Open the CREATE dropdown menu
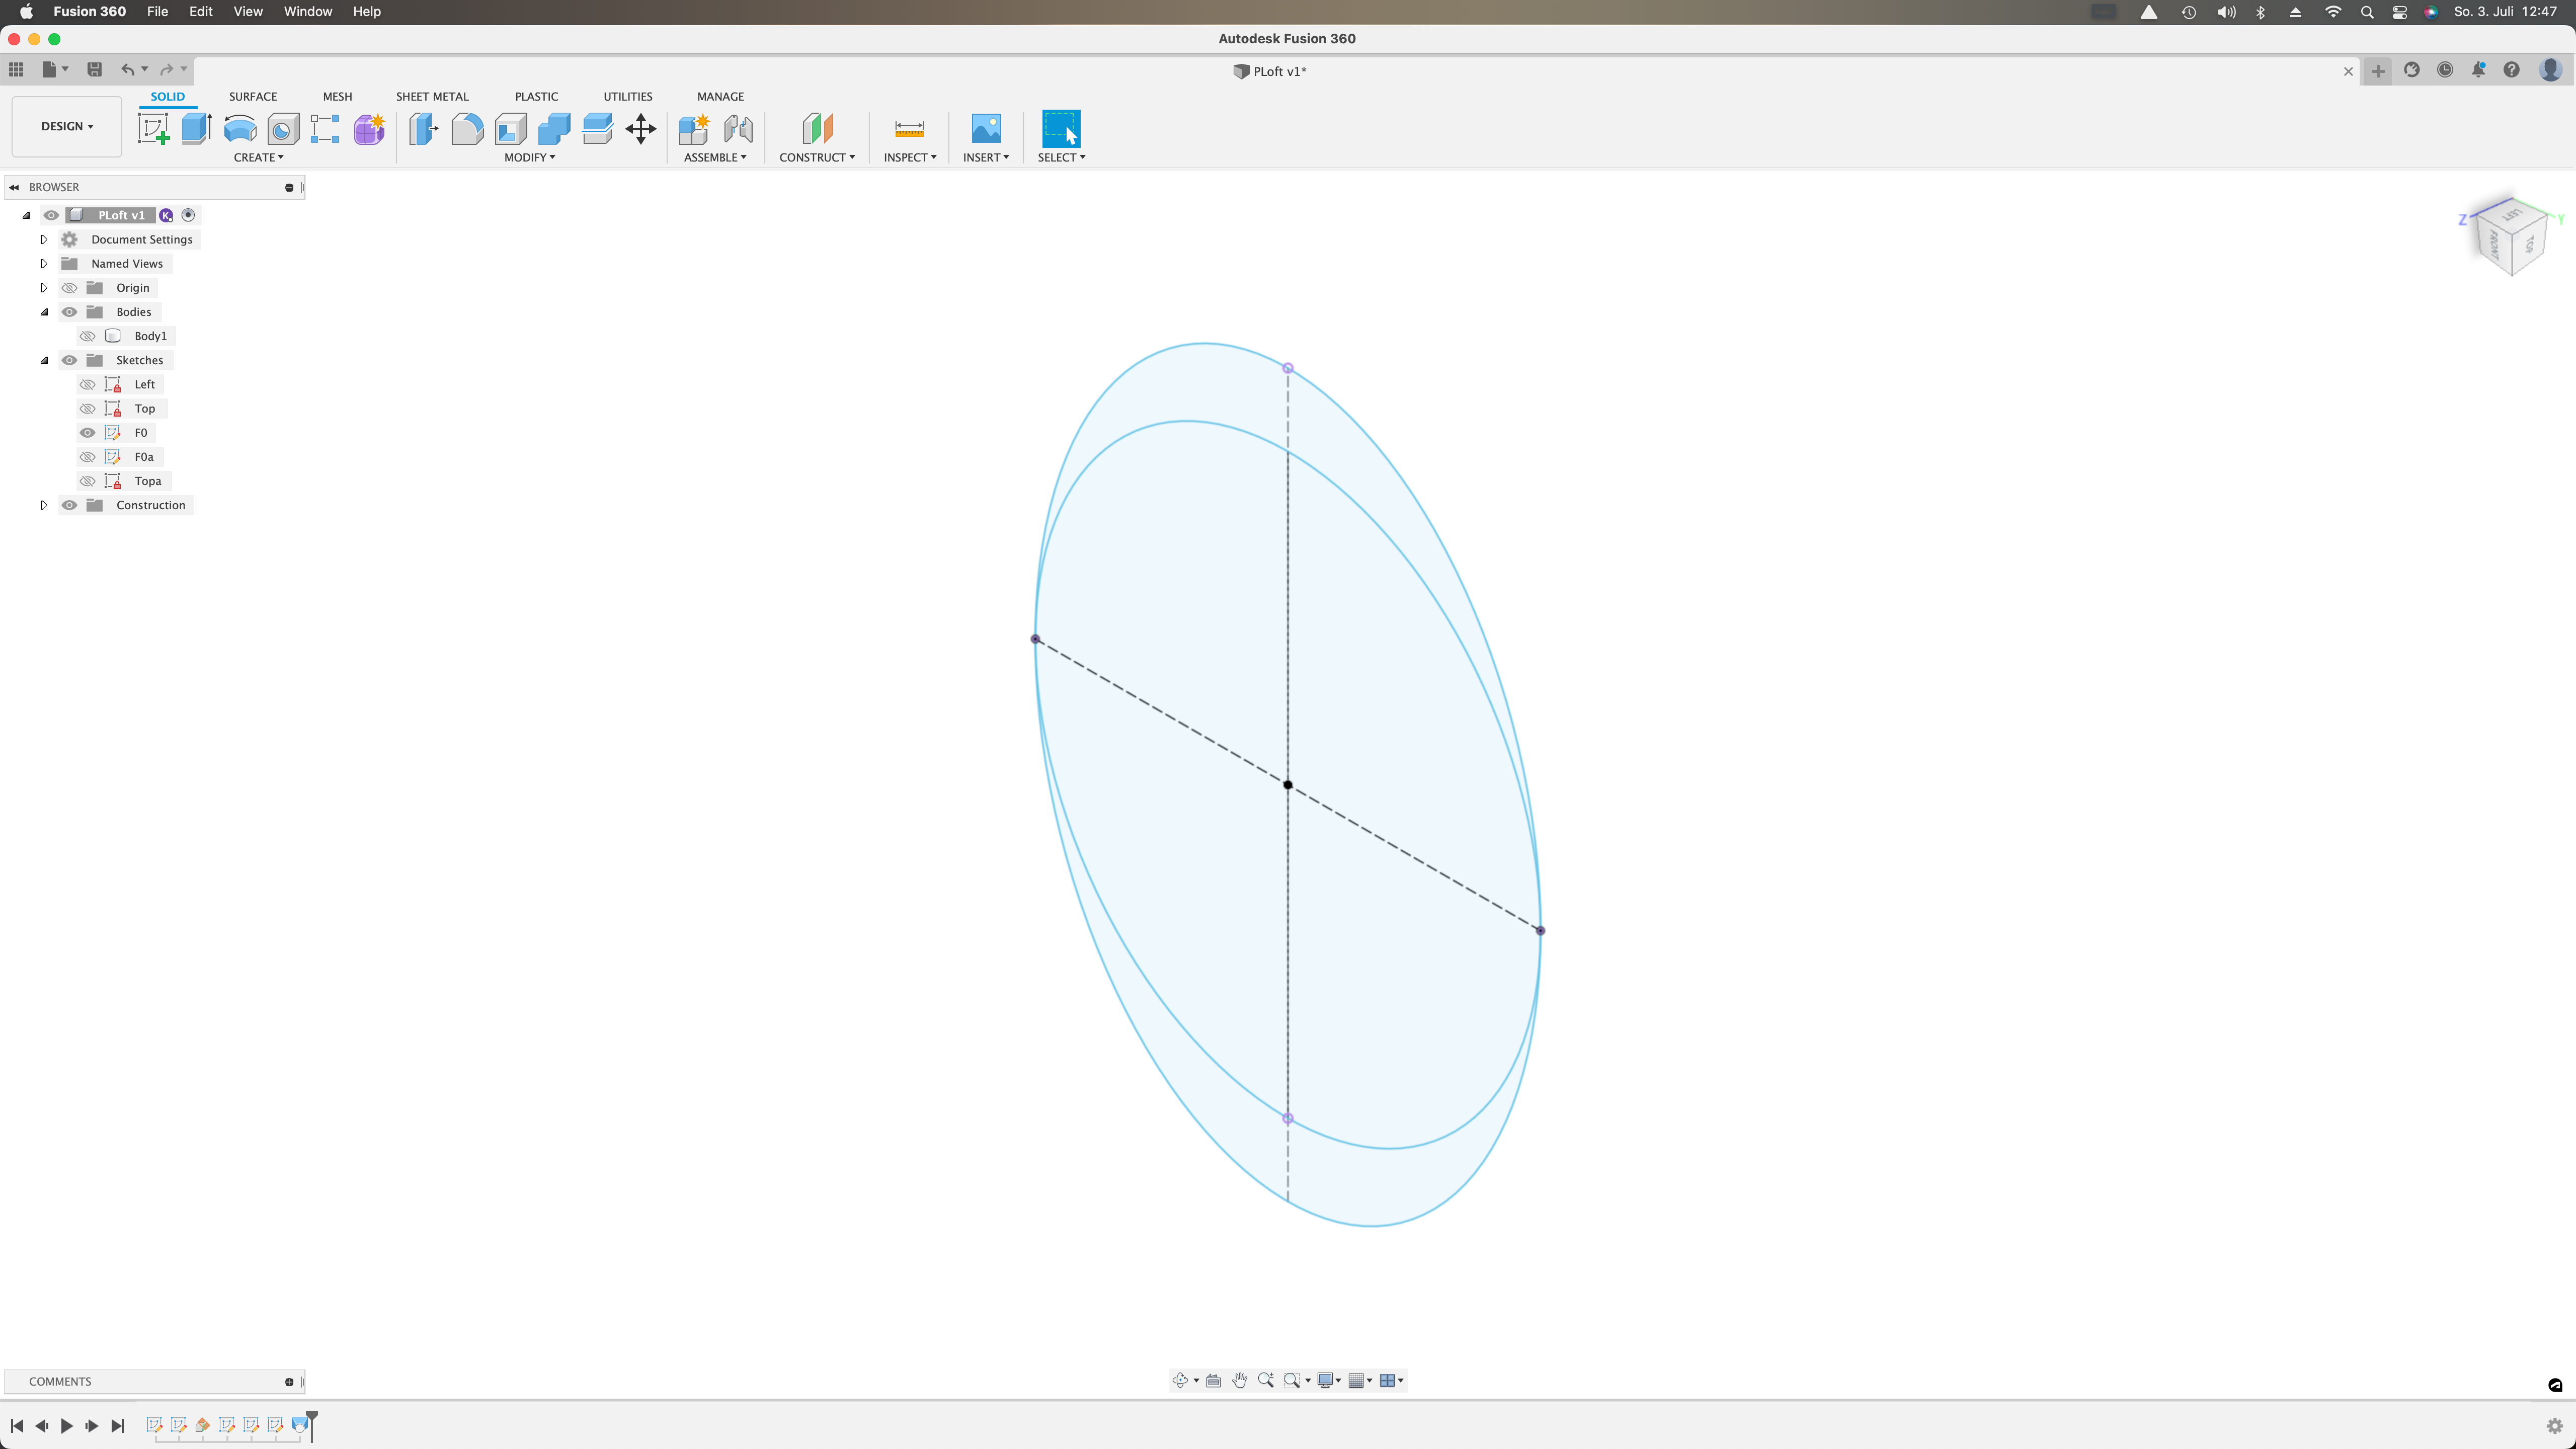This screenshot has width=2576, height=1449. (x=259, y=157)
